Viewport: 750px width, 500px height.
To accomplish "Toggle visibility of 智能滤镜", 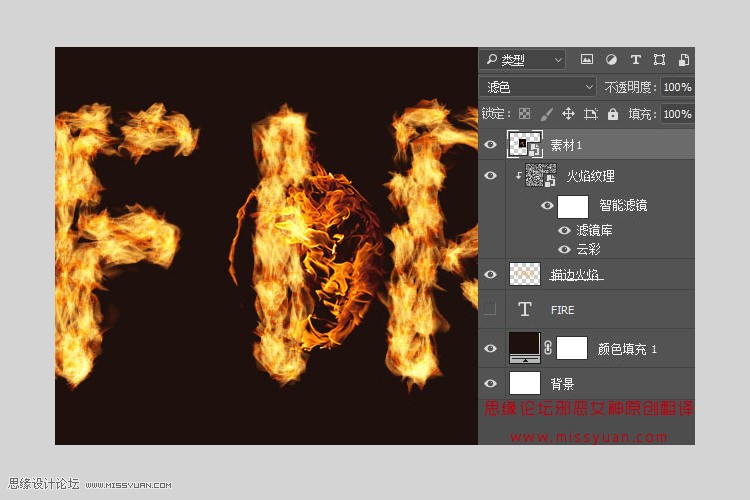I will pyautogui.click(x=547, y=205).
